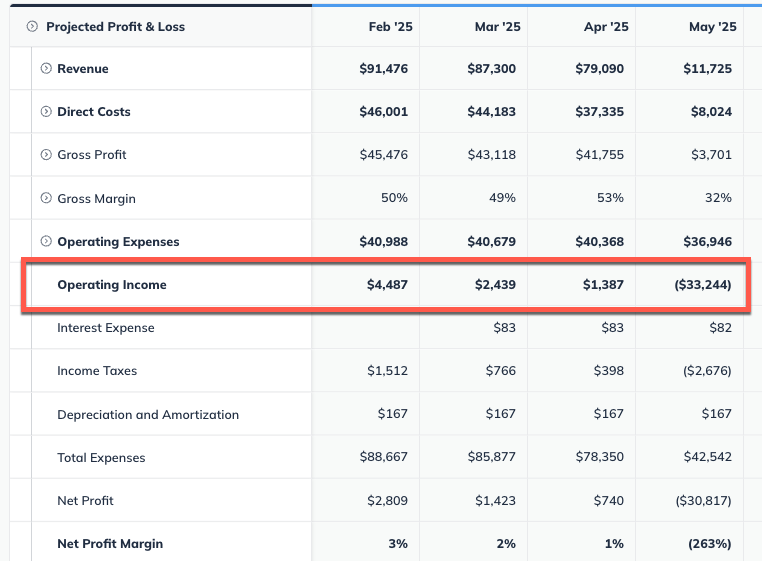Click Total Expenses value $42,542
762x561 pixels.
click(707, 457)
